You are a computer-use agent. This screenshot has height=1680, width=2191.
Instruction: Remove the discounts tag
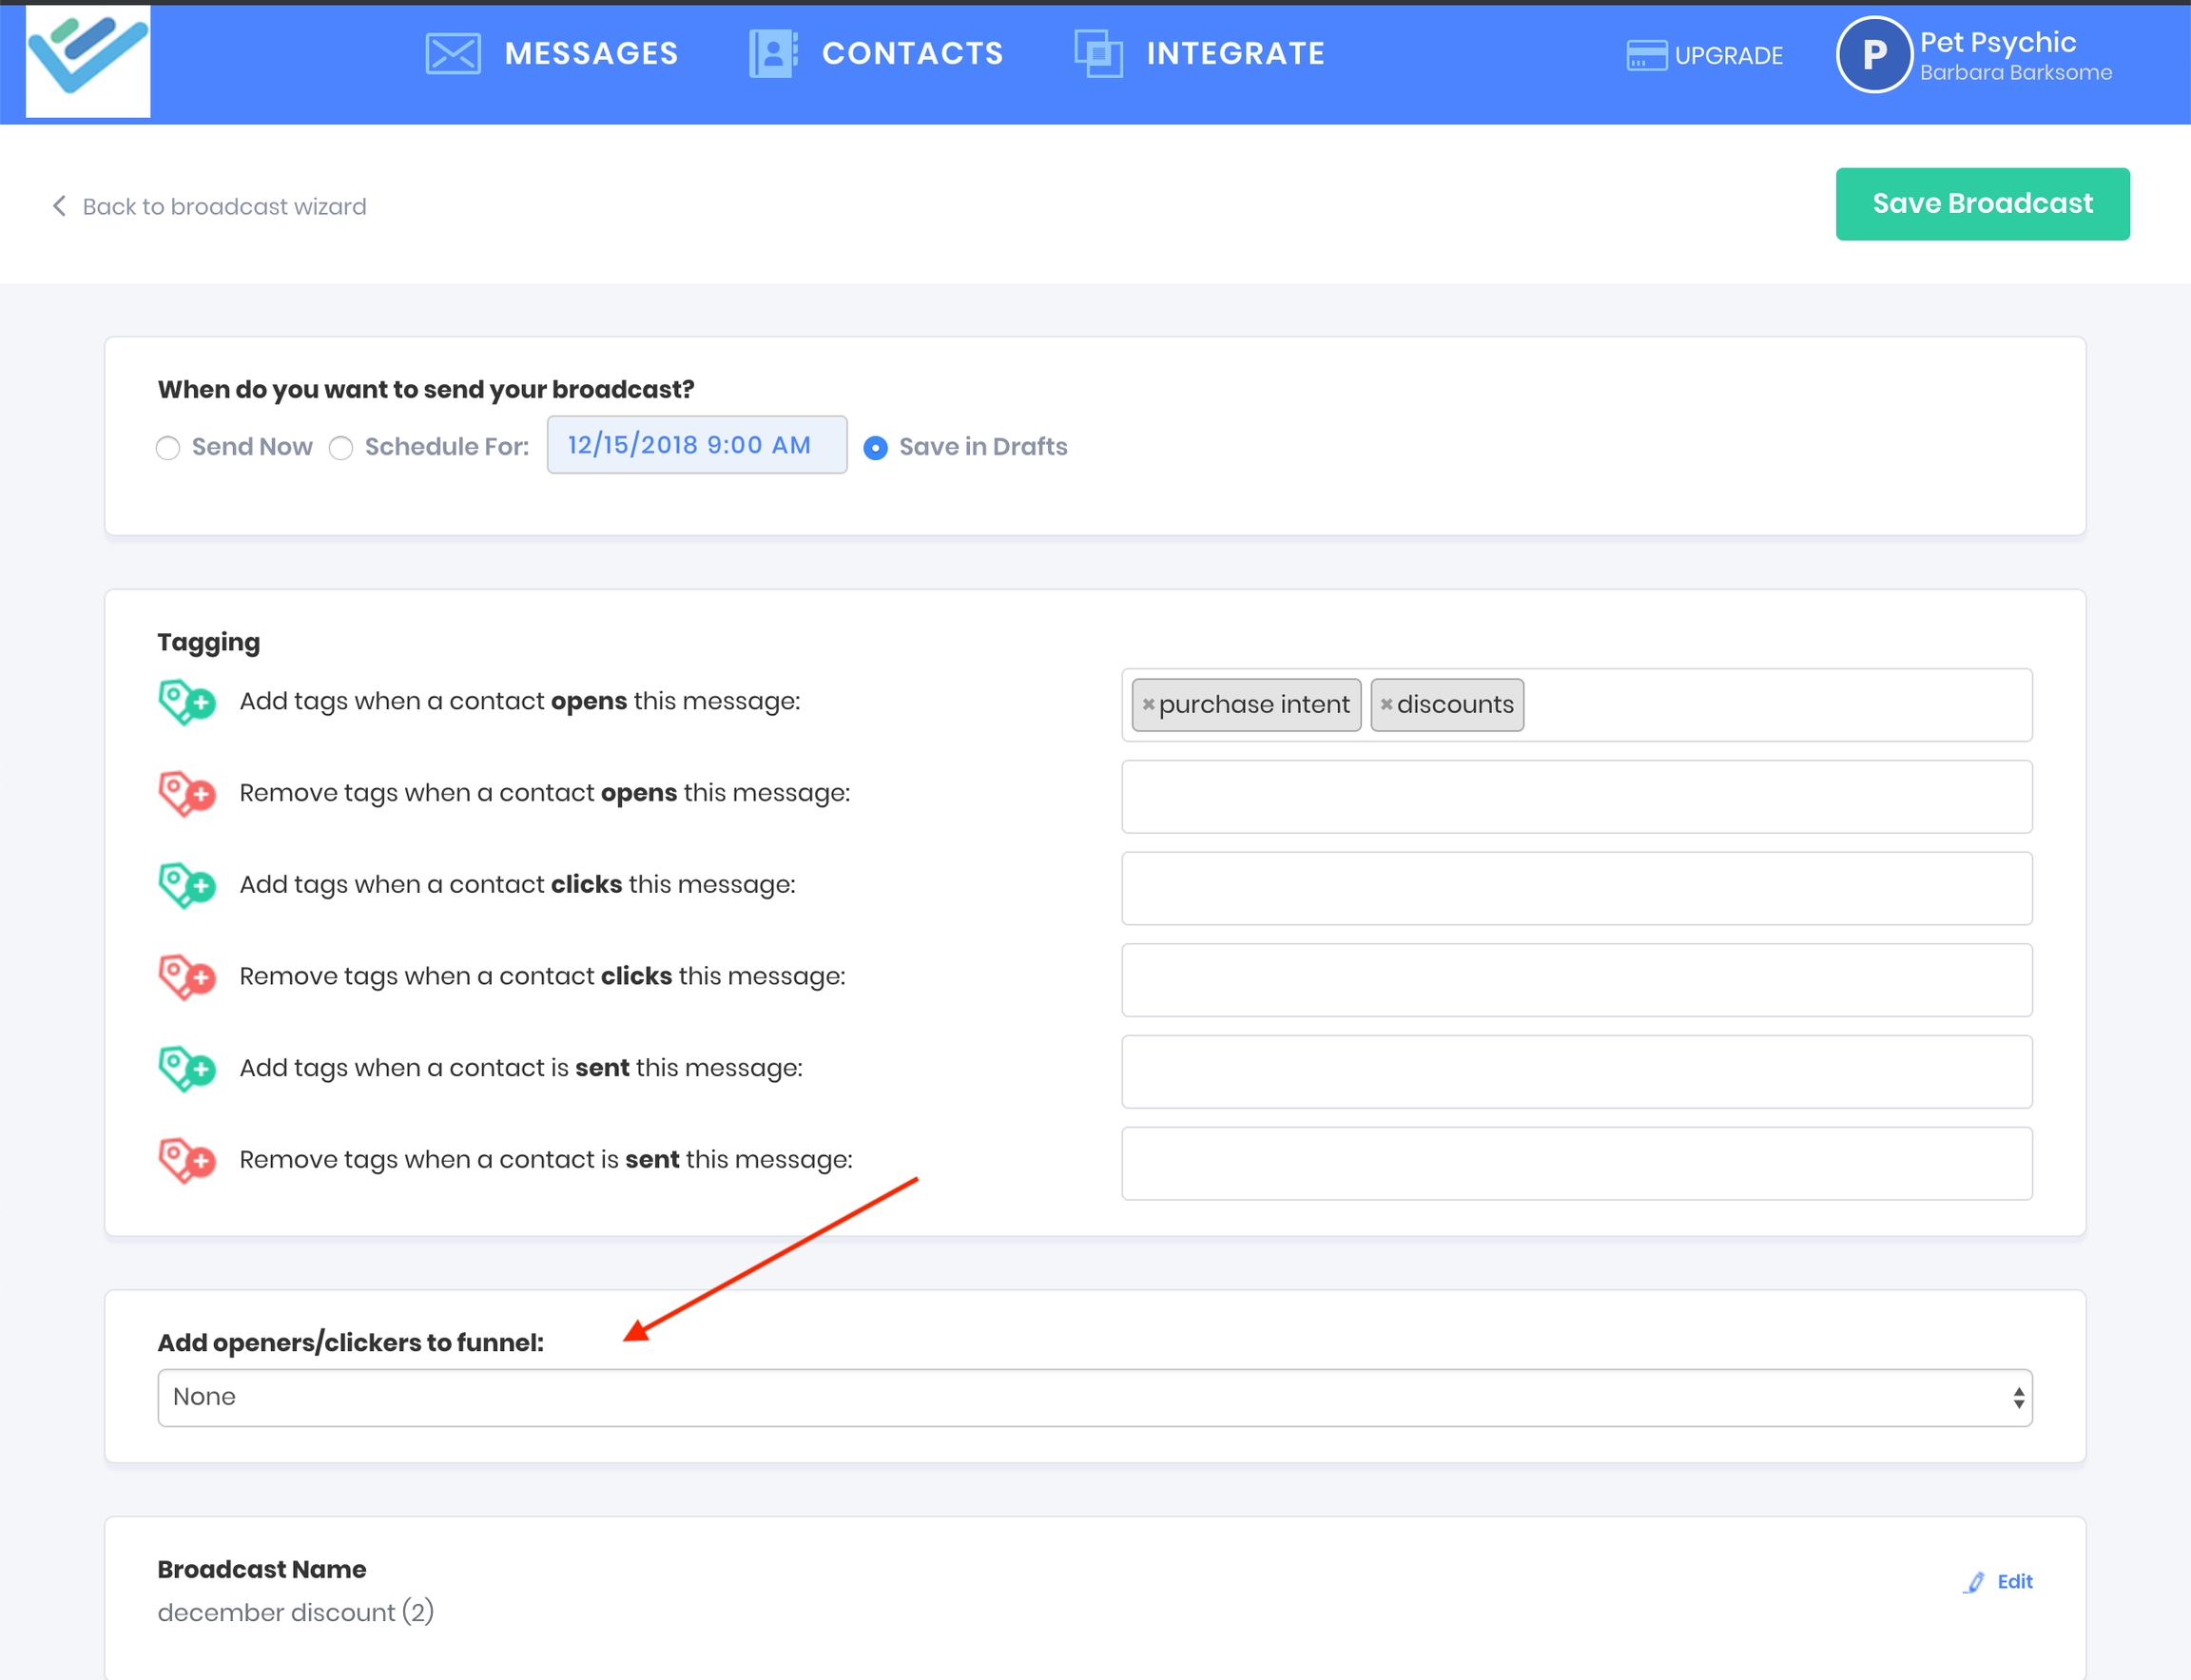click(1386, 705)
